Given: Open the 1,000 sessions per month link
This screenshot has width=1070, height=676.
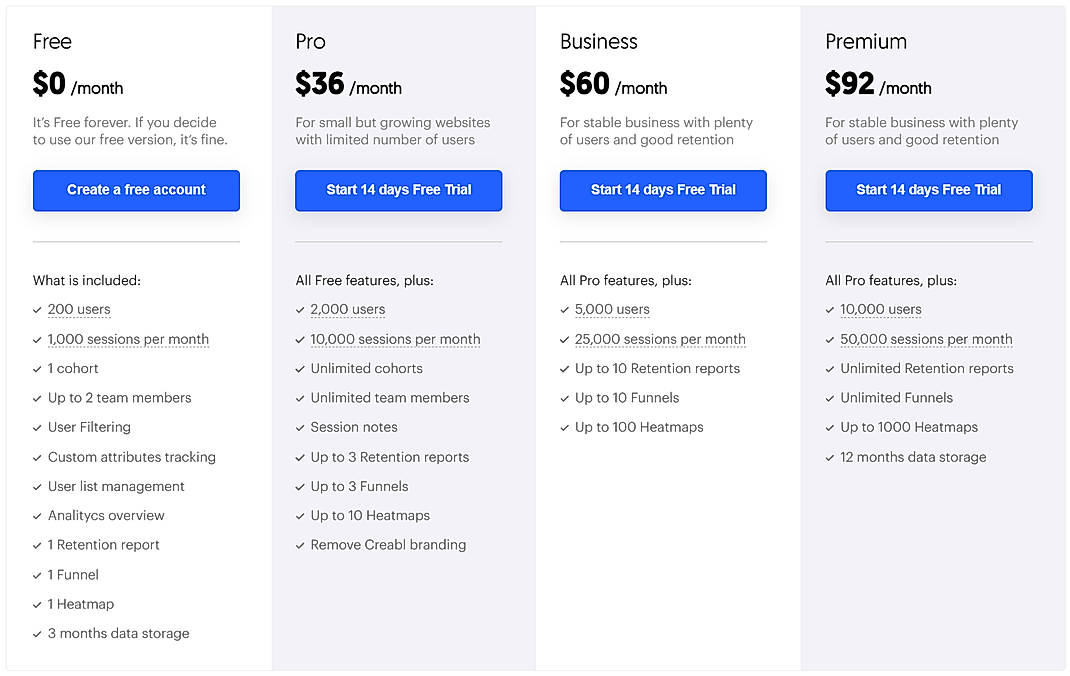Looking at the screenshot, I should pos(128,340).
